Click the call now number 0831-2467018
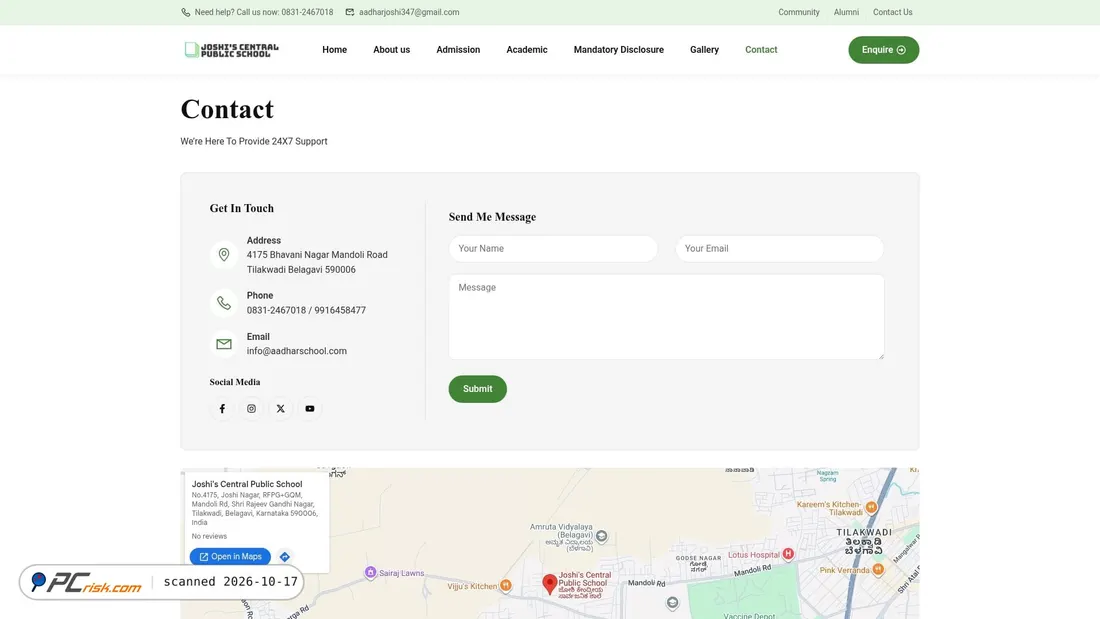Image resolution: width=1100 pixels, height=619 pixels. (307, 12)
